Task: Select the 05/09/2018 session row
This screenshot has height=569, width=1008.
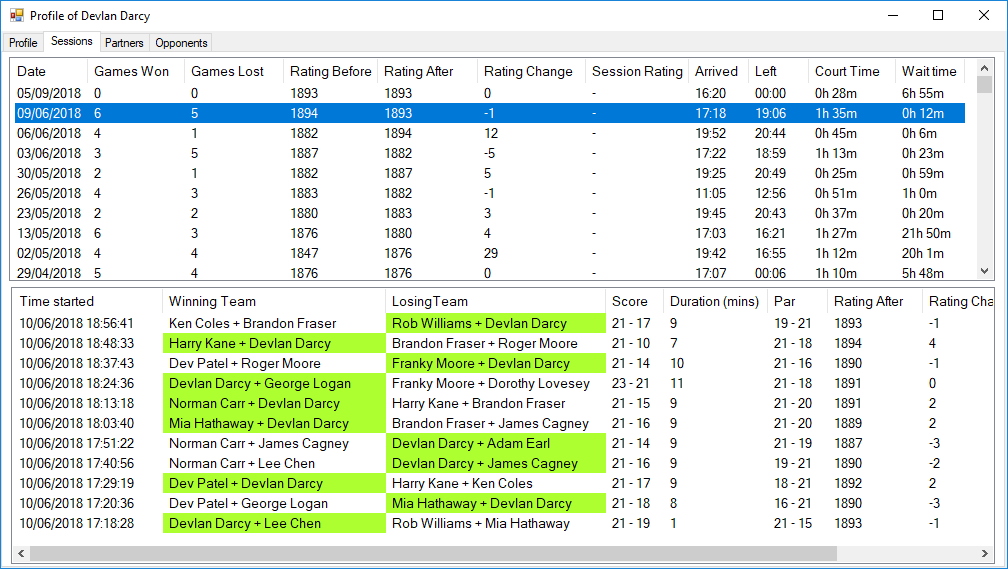Action: pyautogui.click(x=489, y=93)
